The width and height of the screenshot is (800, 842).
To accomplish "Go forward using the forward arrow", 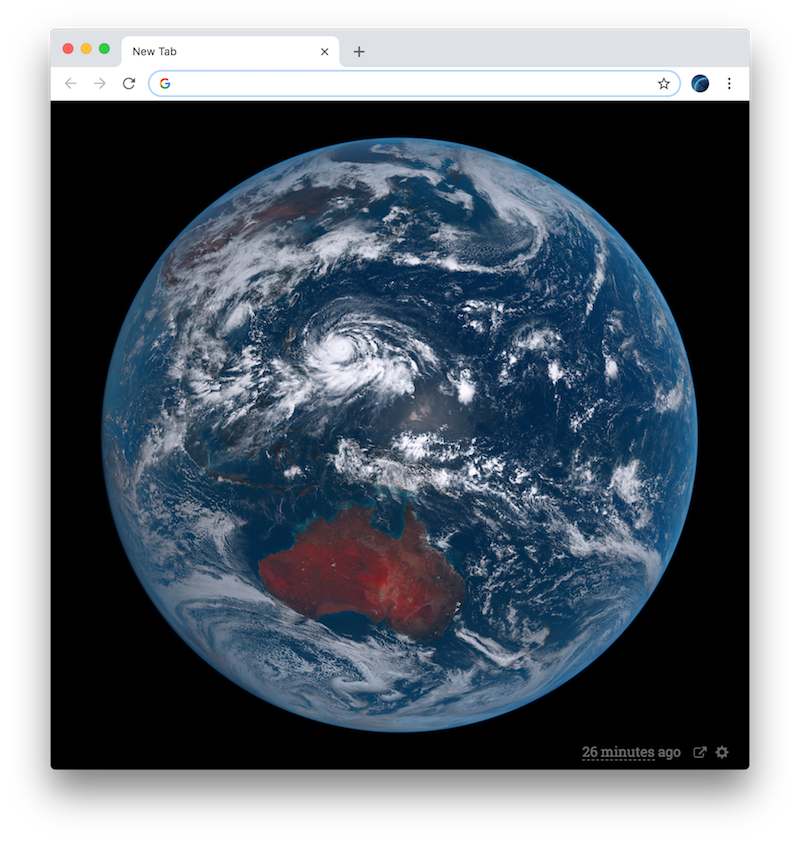I will click(x=99, y=83).
